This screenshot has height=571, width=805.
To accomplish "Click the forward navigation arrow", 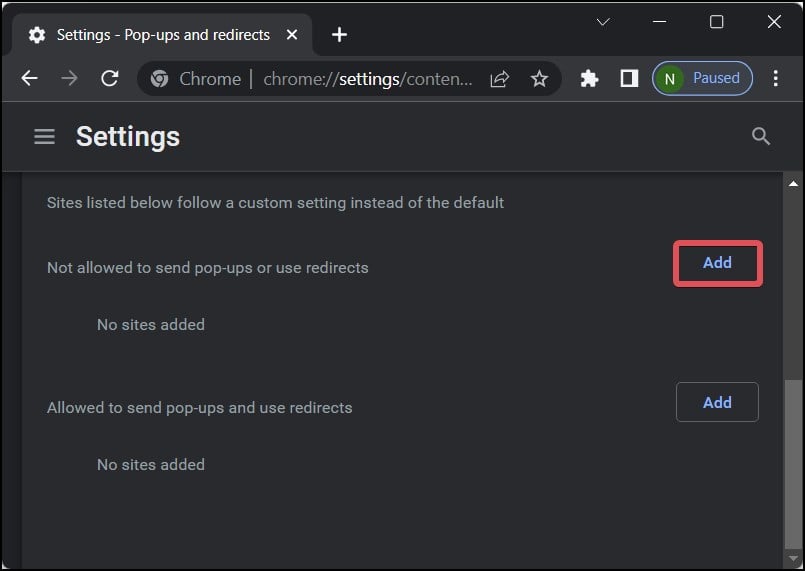I will (x=69, y=79).
